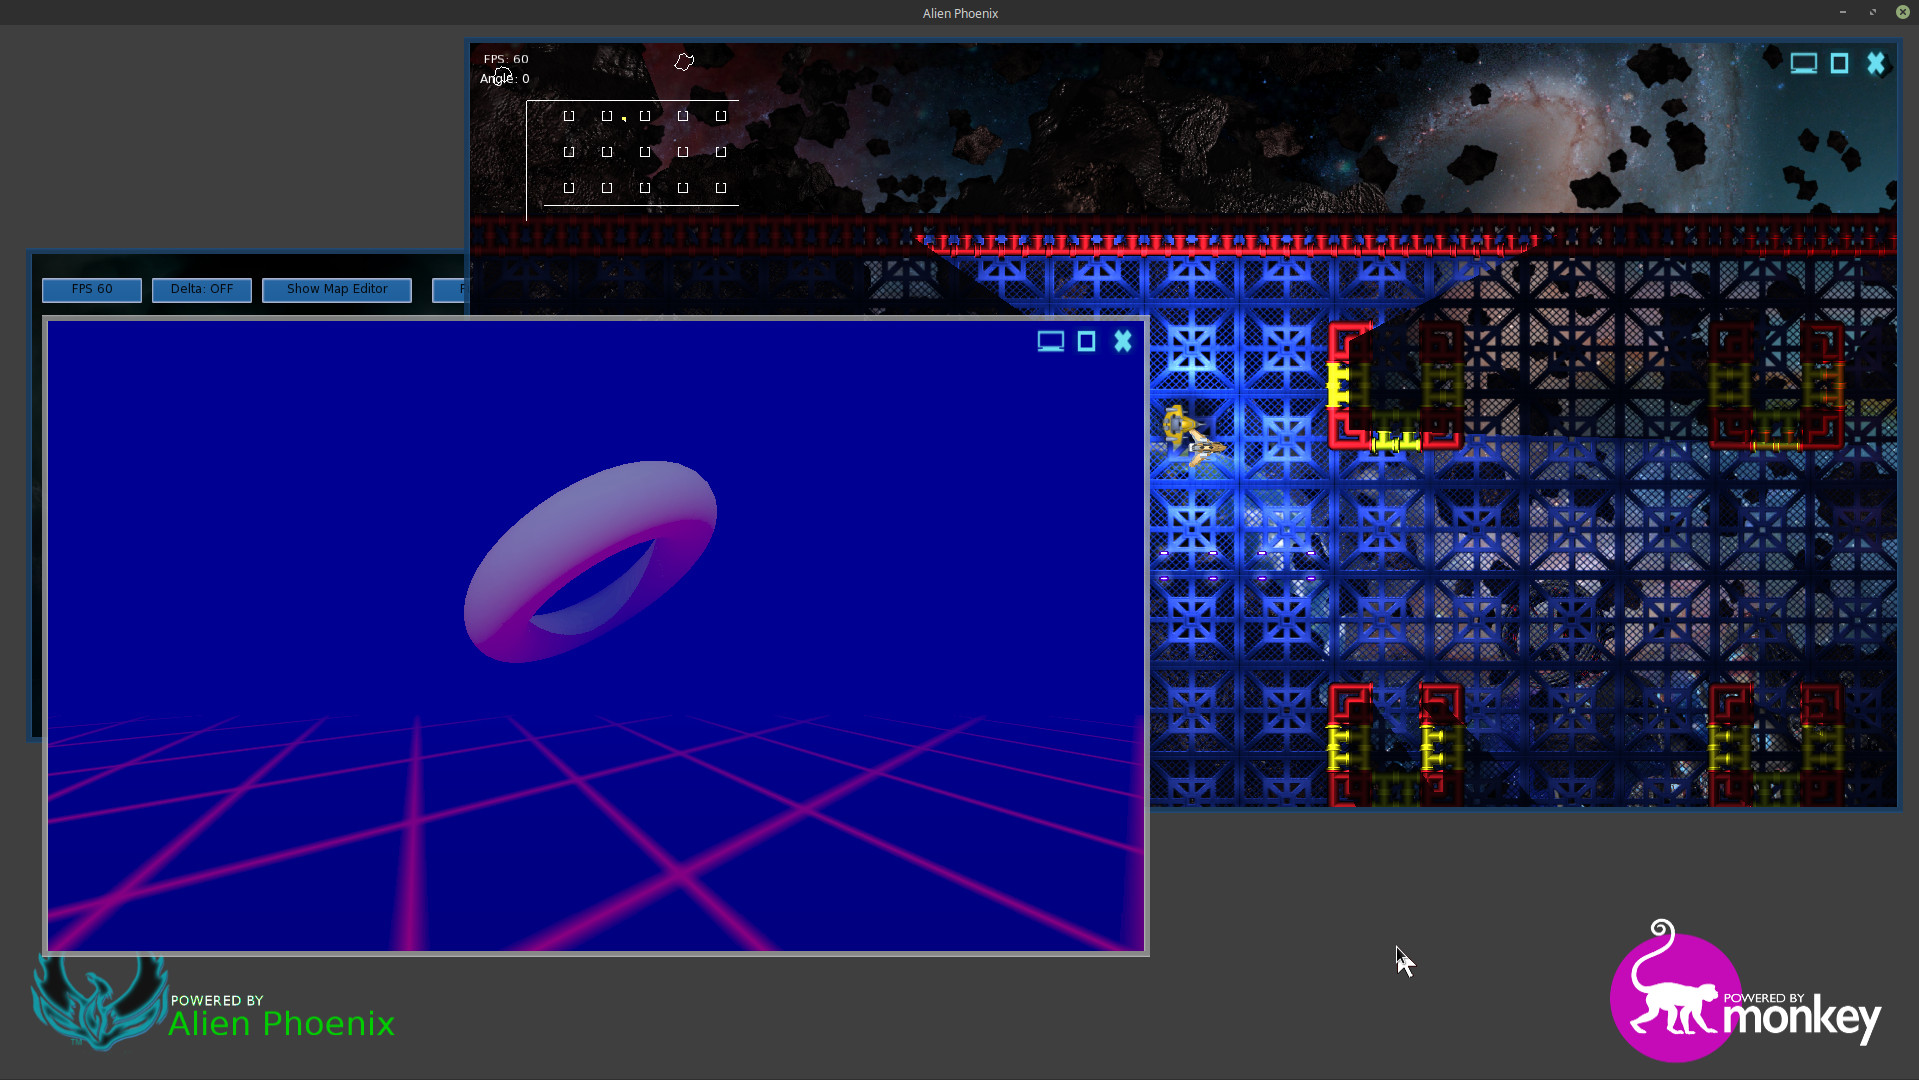Close the torus window with its X icon
The height and width of the screenshot is (1080, 1919).
click(x=1123, y=342)
